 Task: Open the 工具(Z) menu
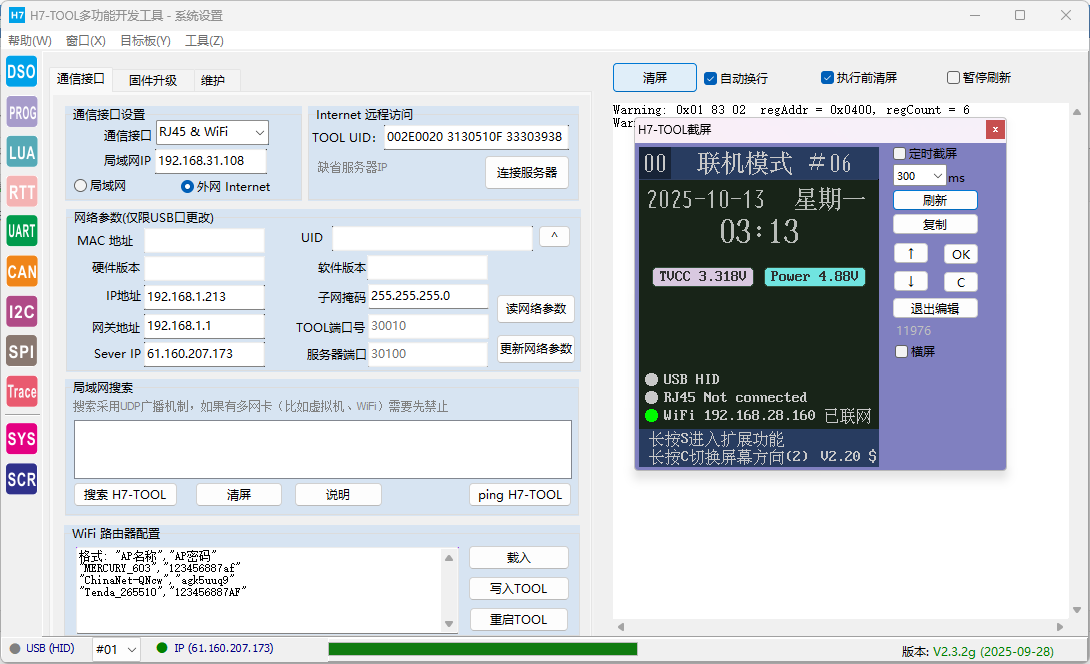pos(204,41)
